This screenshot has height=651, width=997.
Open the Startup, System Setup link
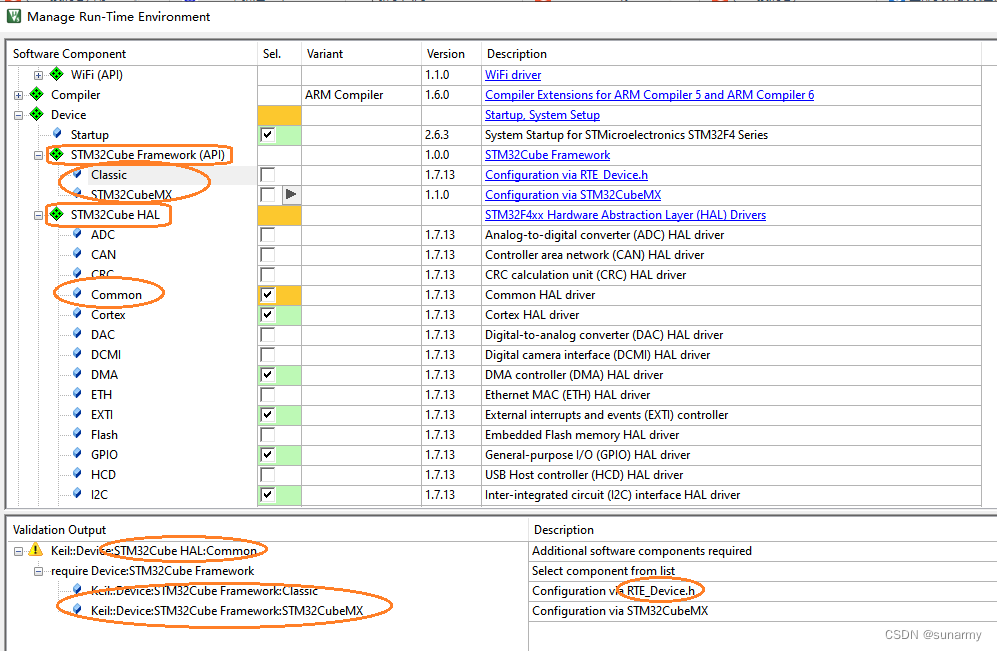(x=542, y=115)
